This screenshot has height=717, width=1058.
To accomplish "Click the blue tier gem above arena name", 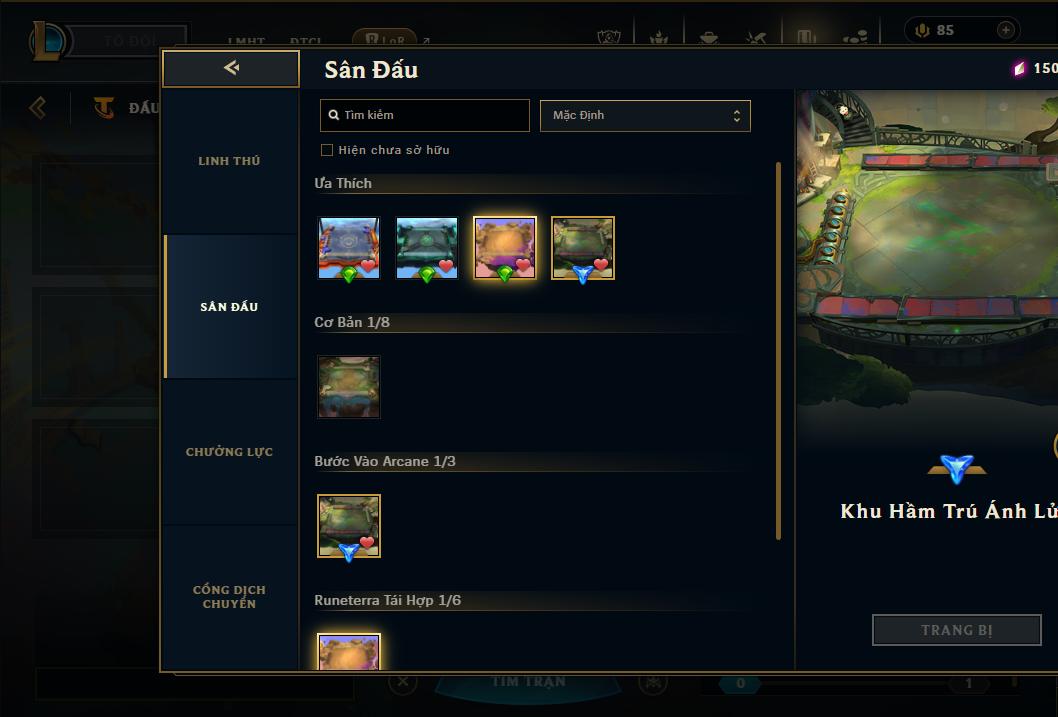I will pyautogui.click(x=957, y=469).
